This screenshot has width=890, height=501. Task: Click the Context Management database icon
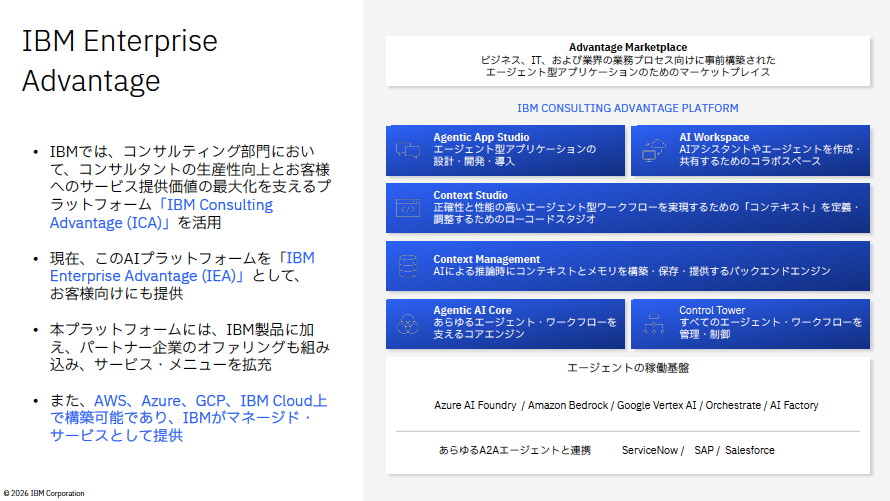tap(408, 266)
